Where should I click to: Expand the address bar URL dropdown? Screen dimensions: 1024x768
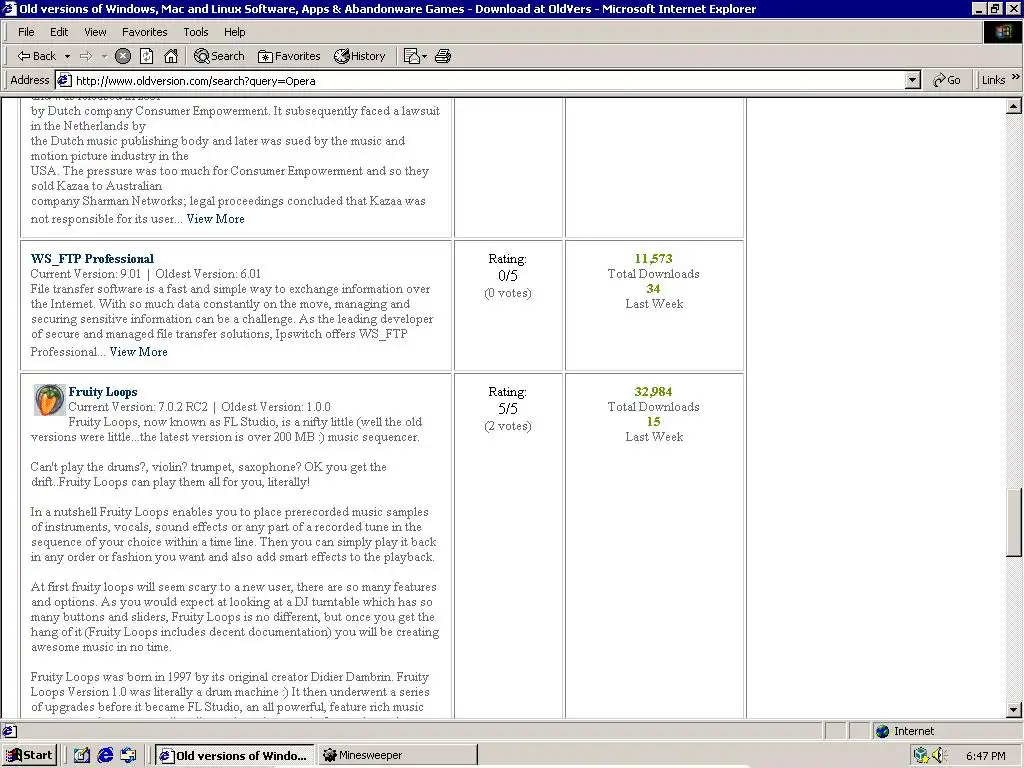click(913, 80)
